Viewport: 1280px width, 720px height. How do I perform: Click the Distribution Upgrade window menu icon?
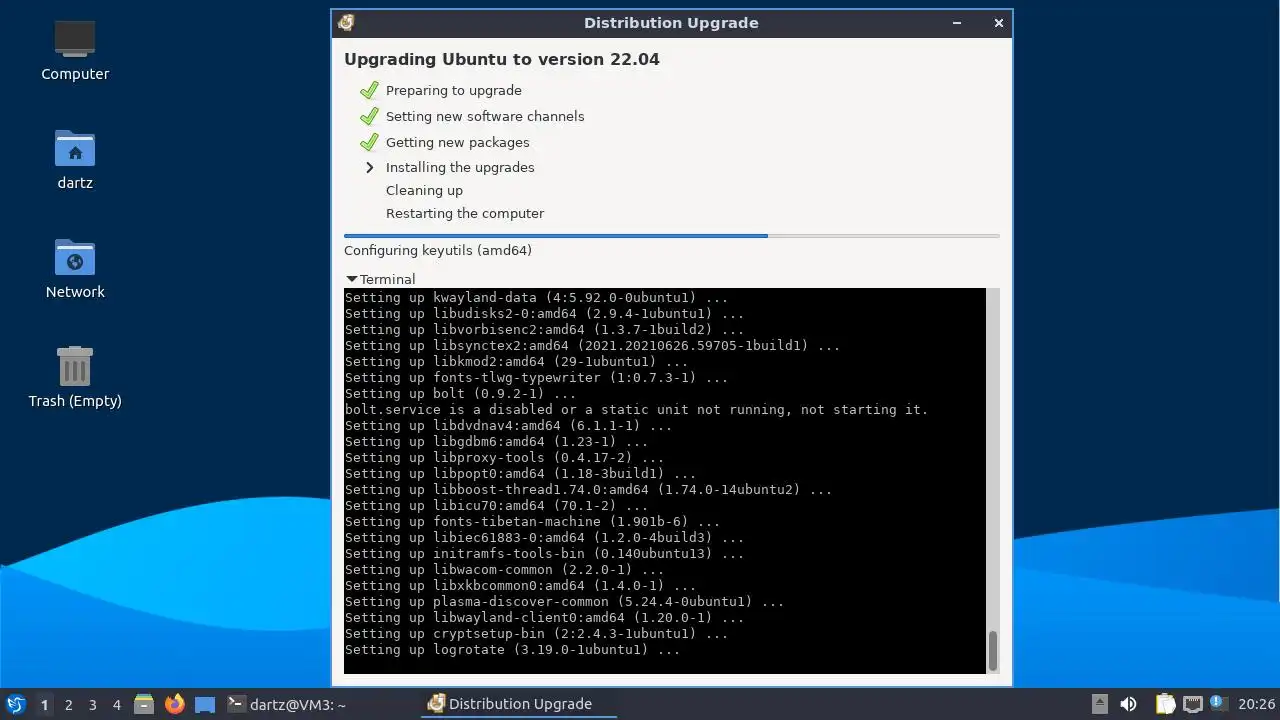346,23
